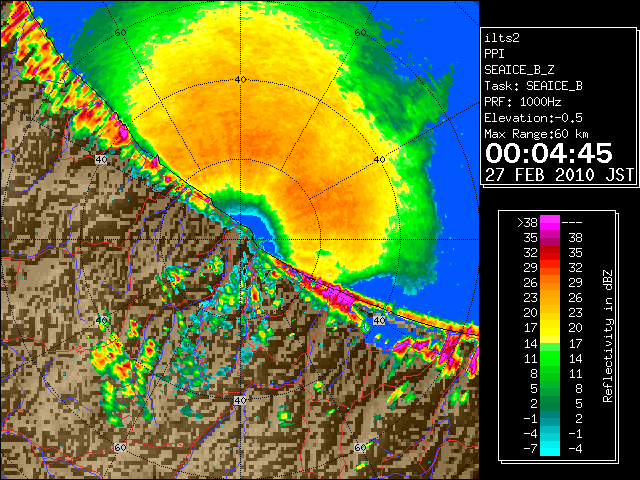Select the PPI scan type label
This screenshot has width=640, height=480.
click(494, 54)
